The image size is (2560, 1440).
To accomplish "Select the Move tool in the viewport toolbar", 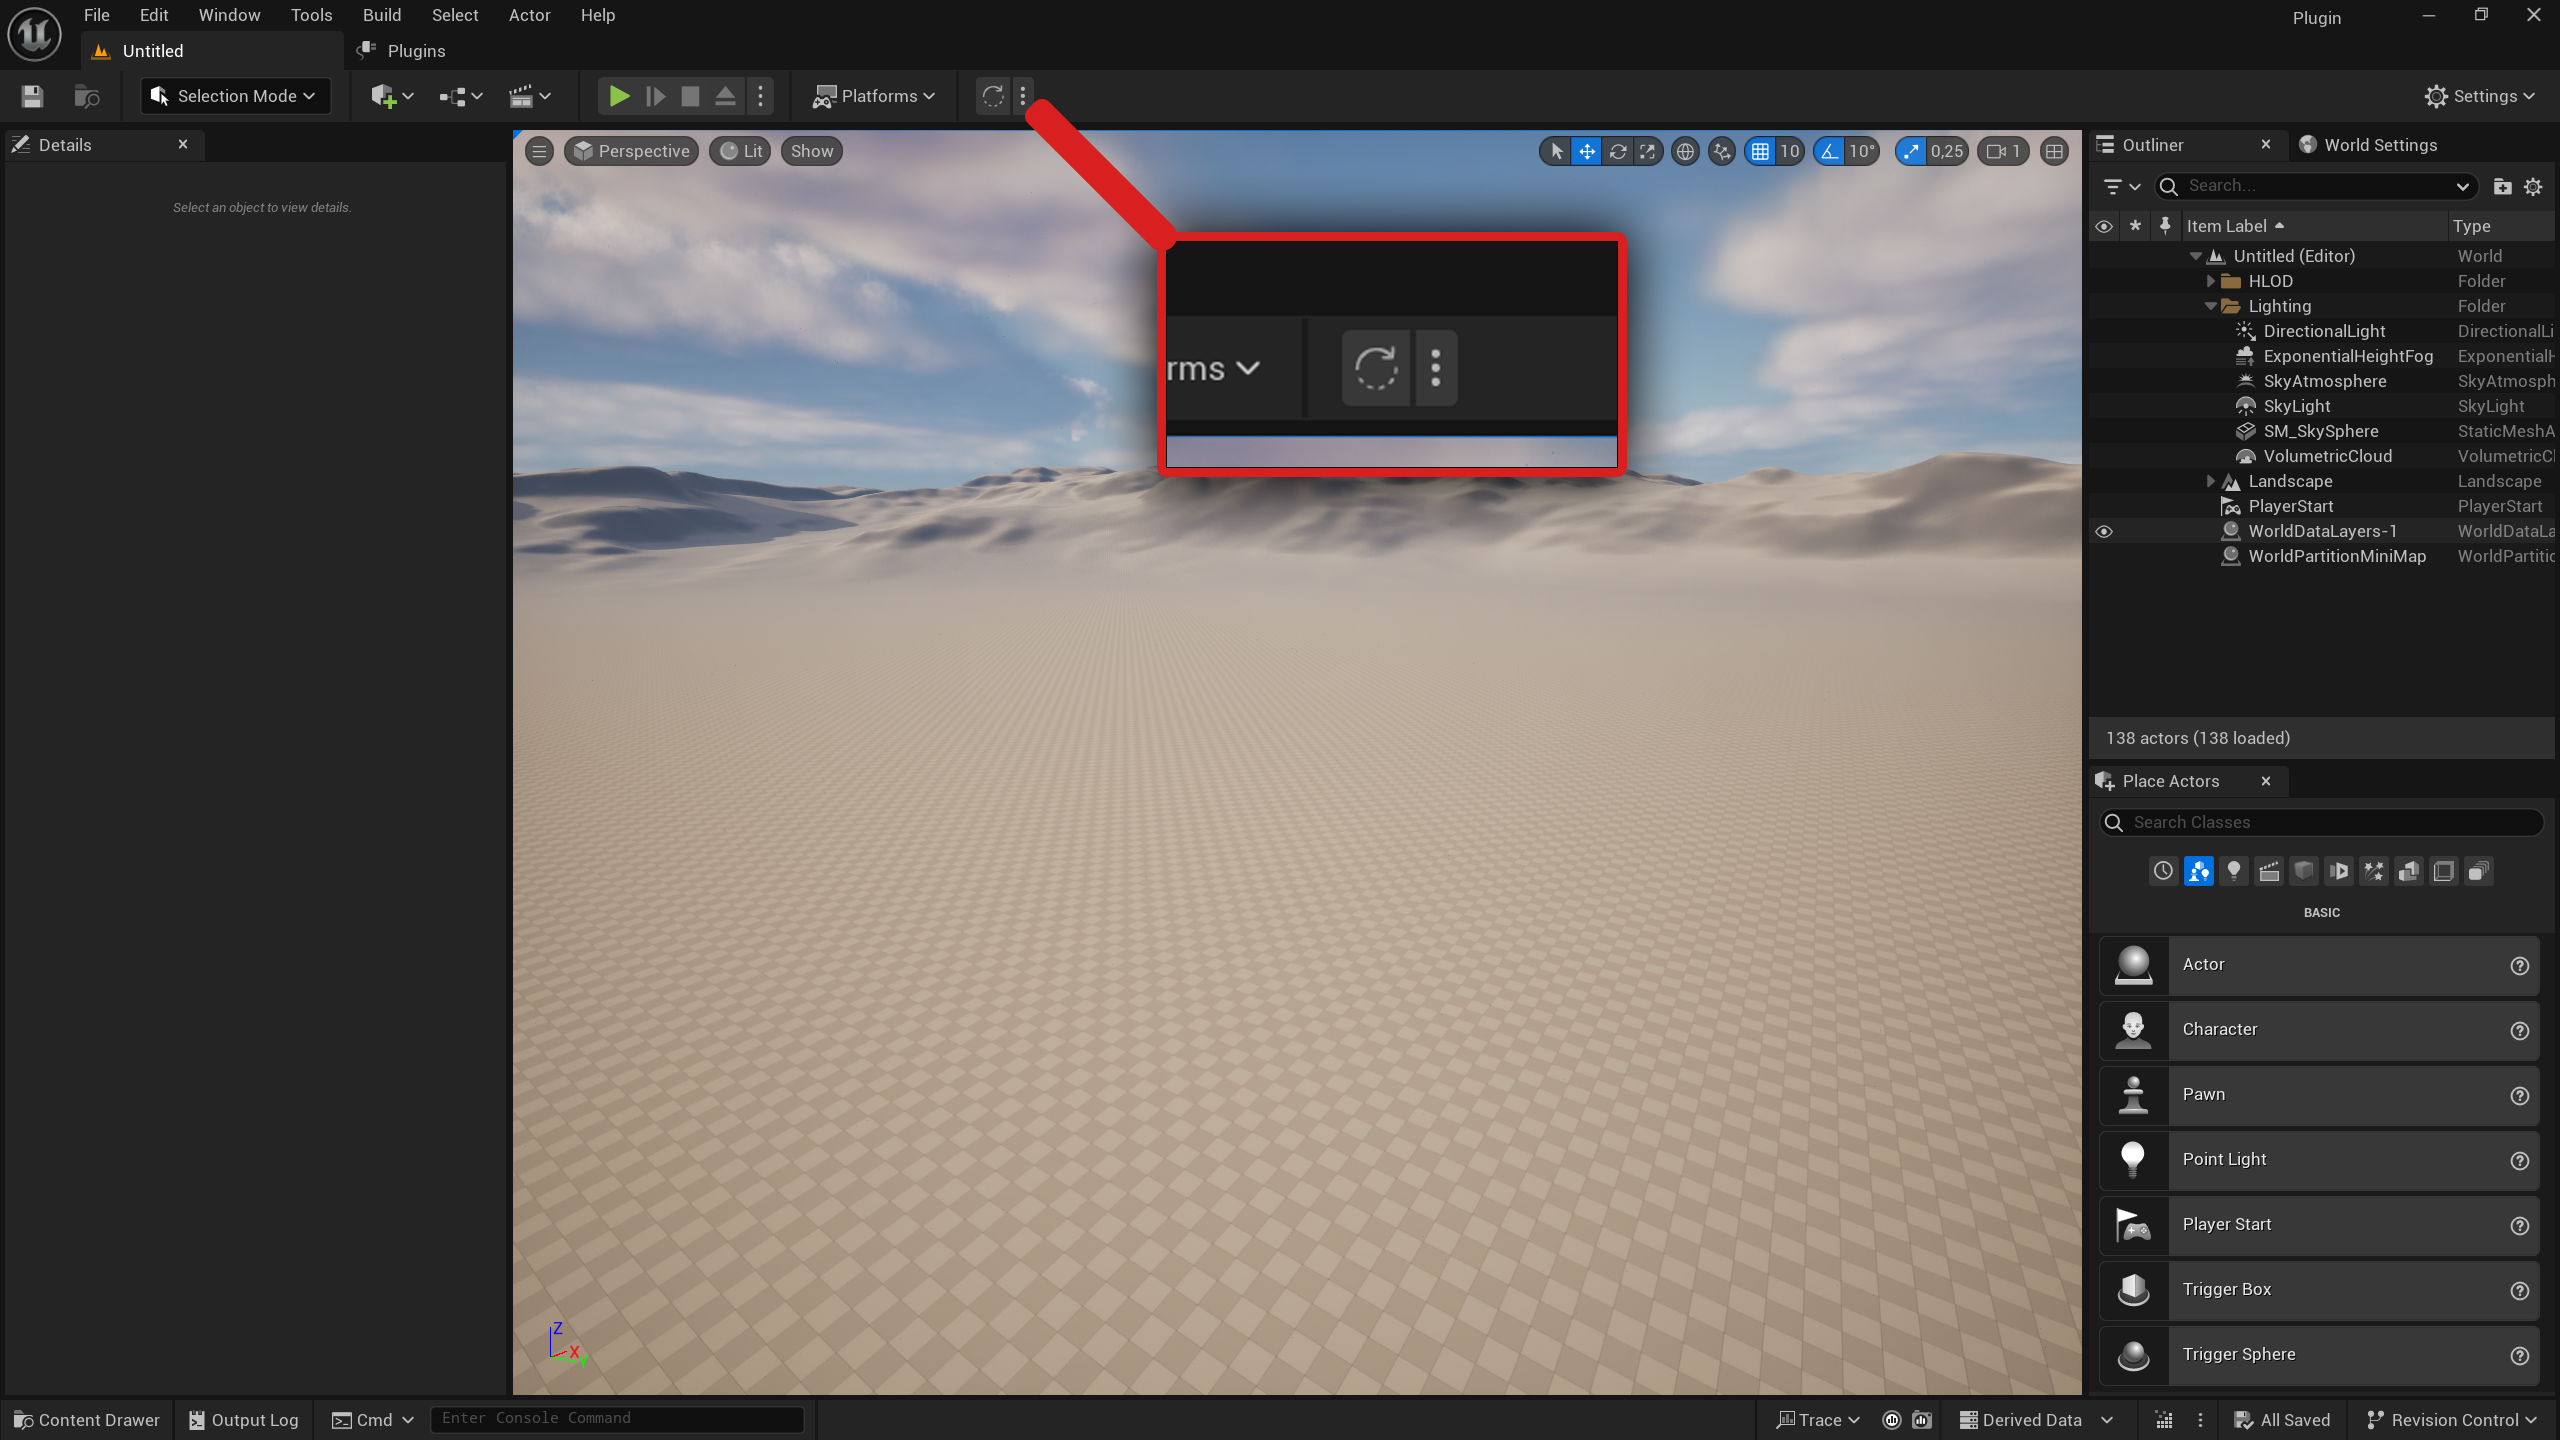I will 1587,151.
